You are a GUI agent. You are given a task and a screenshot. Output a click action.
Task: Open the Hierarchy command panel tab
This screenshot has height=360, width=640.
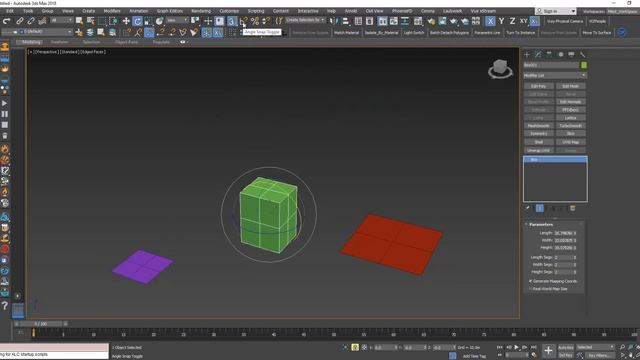point(549,54)
